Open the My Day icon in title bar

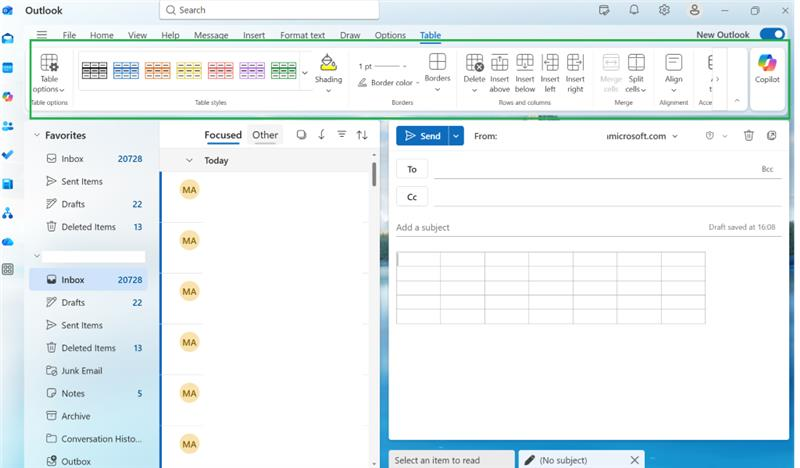[604, 10]
